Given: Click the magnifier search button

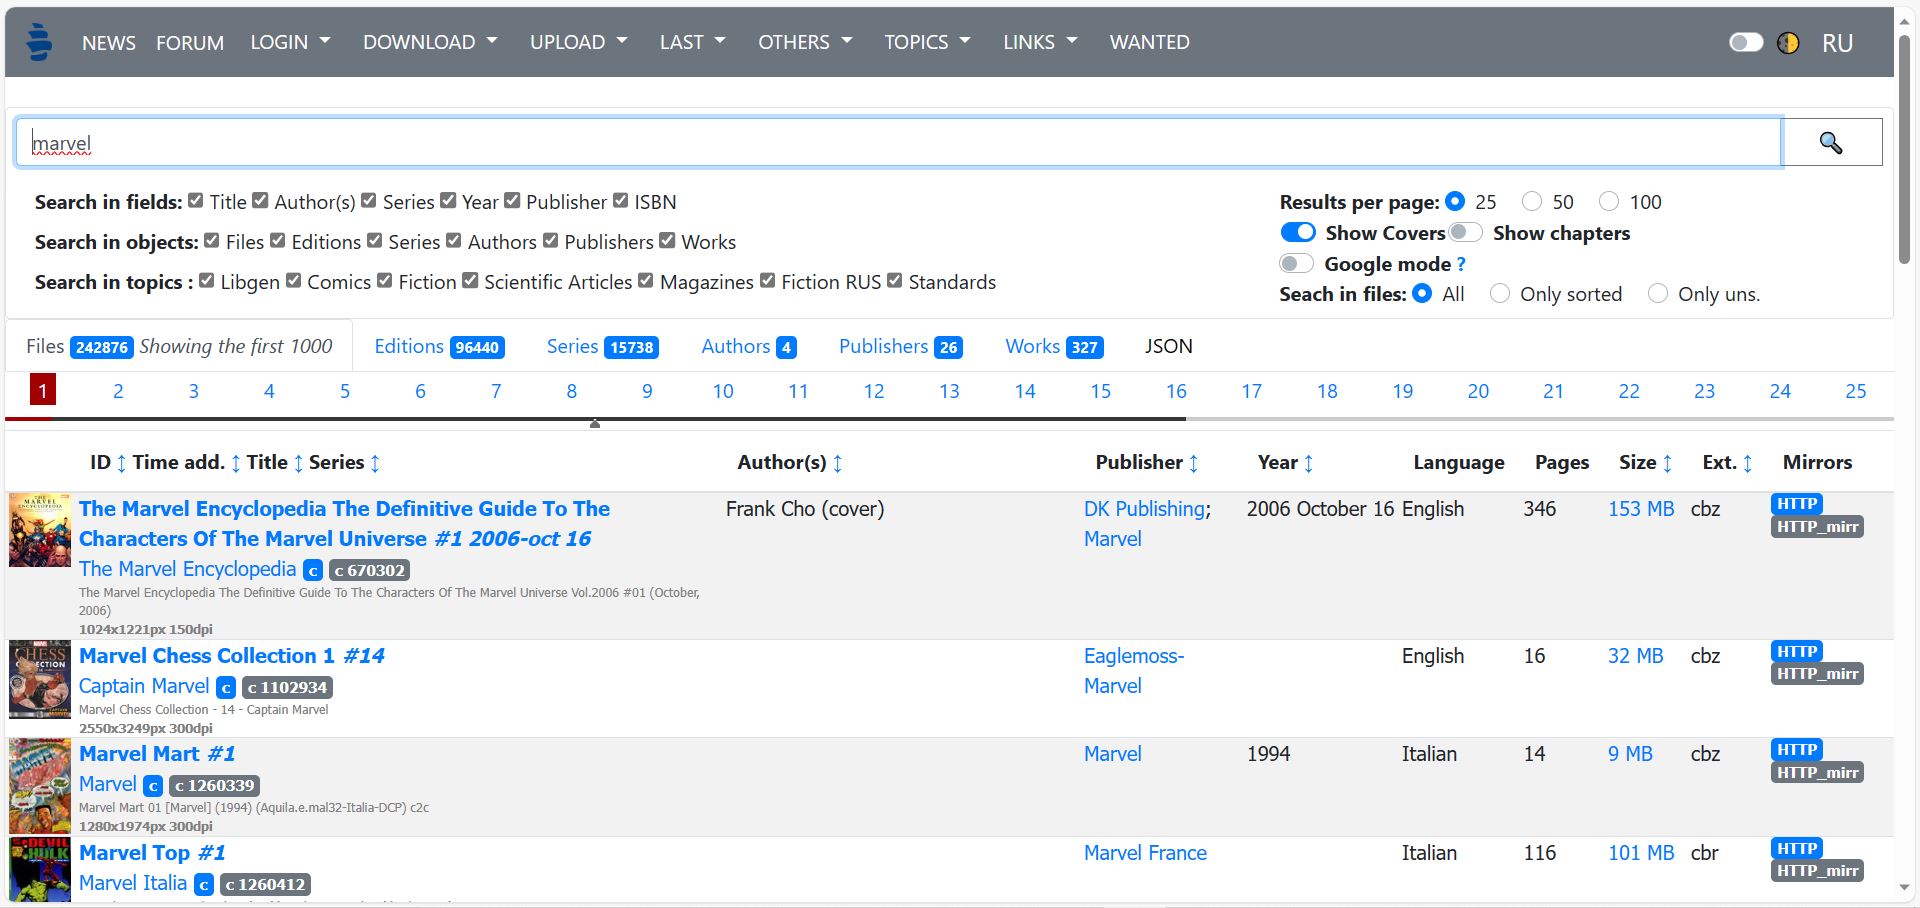Looking at the screenshot, I should pos(1831,143).
